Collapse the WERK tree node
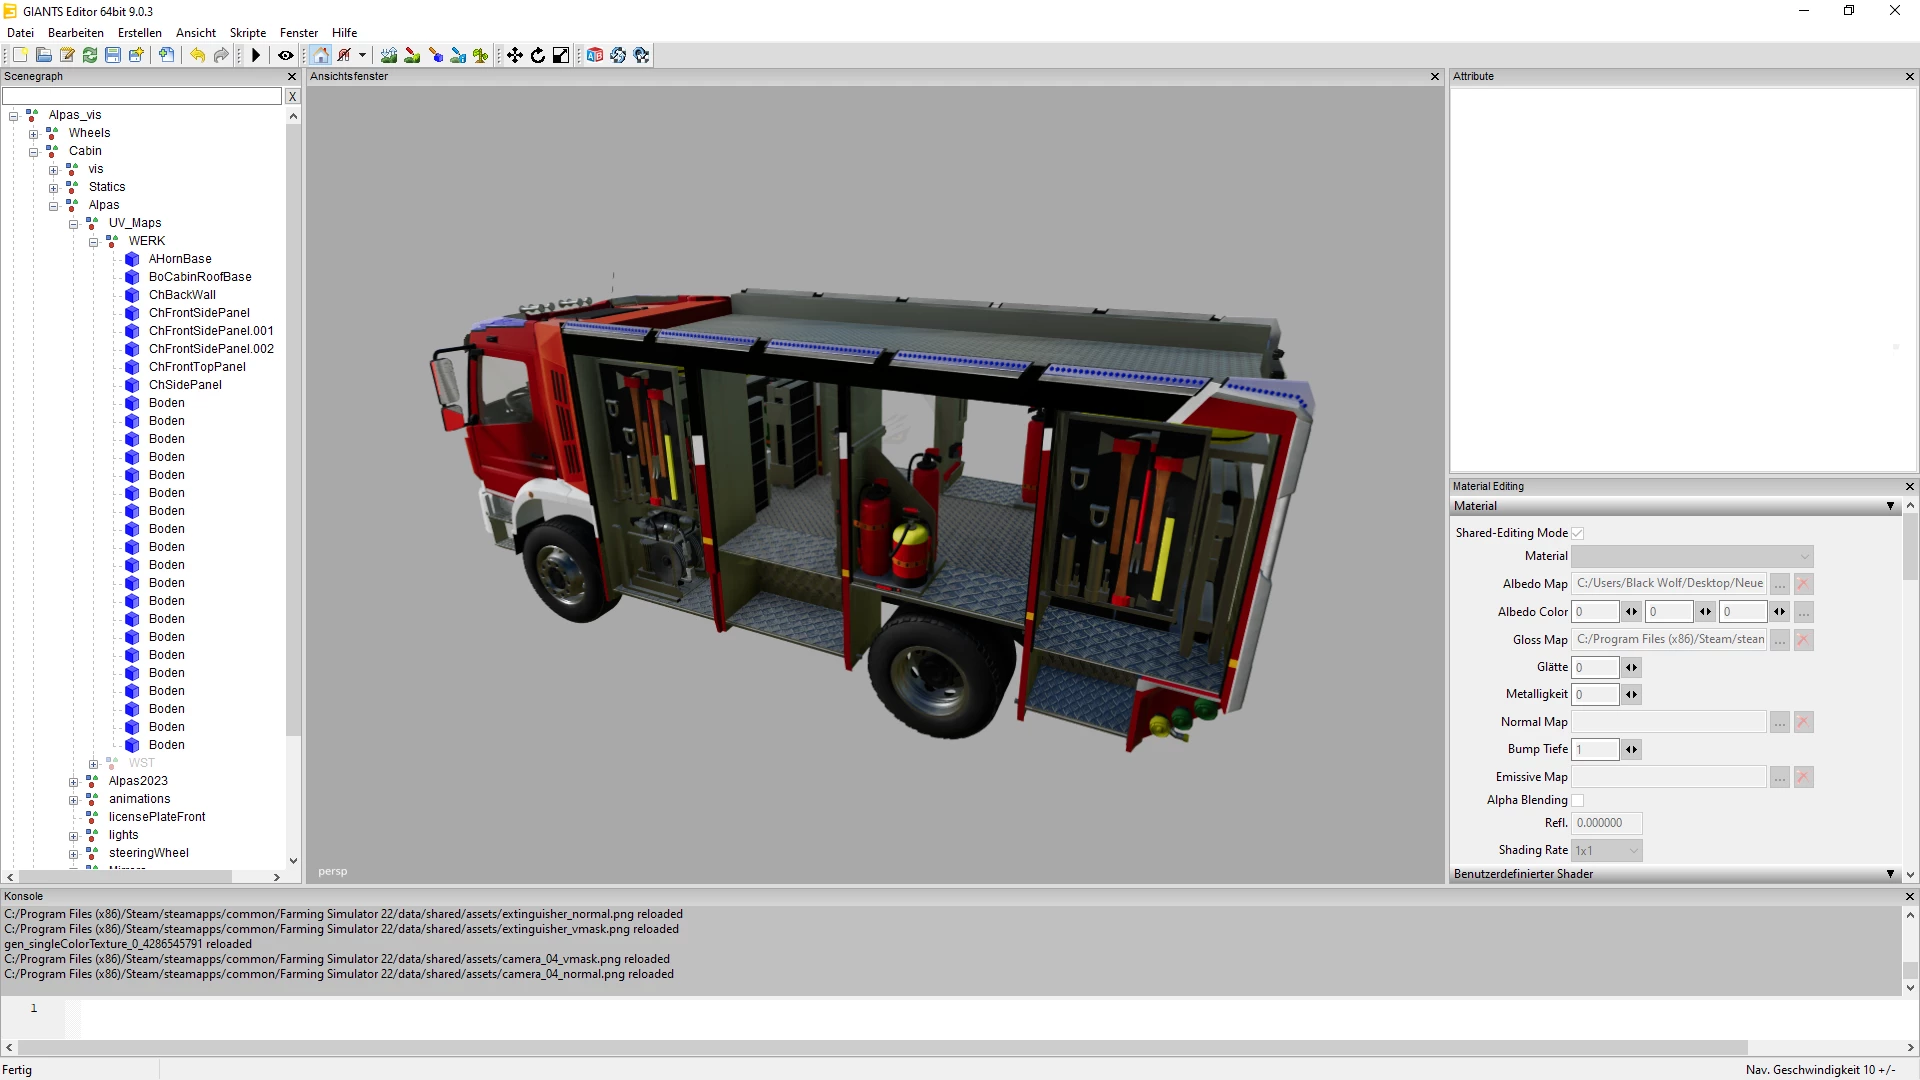Image resolution: width=1920 pixels, height=1080 pixels. click(93, 242)
